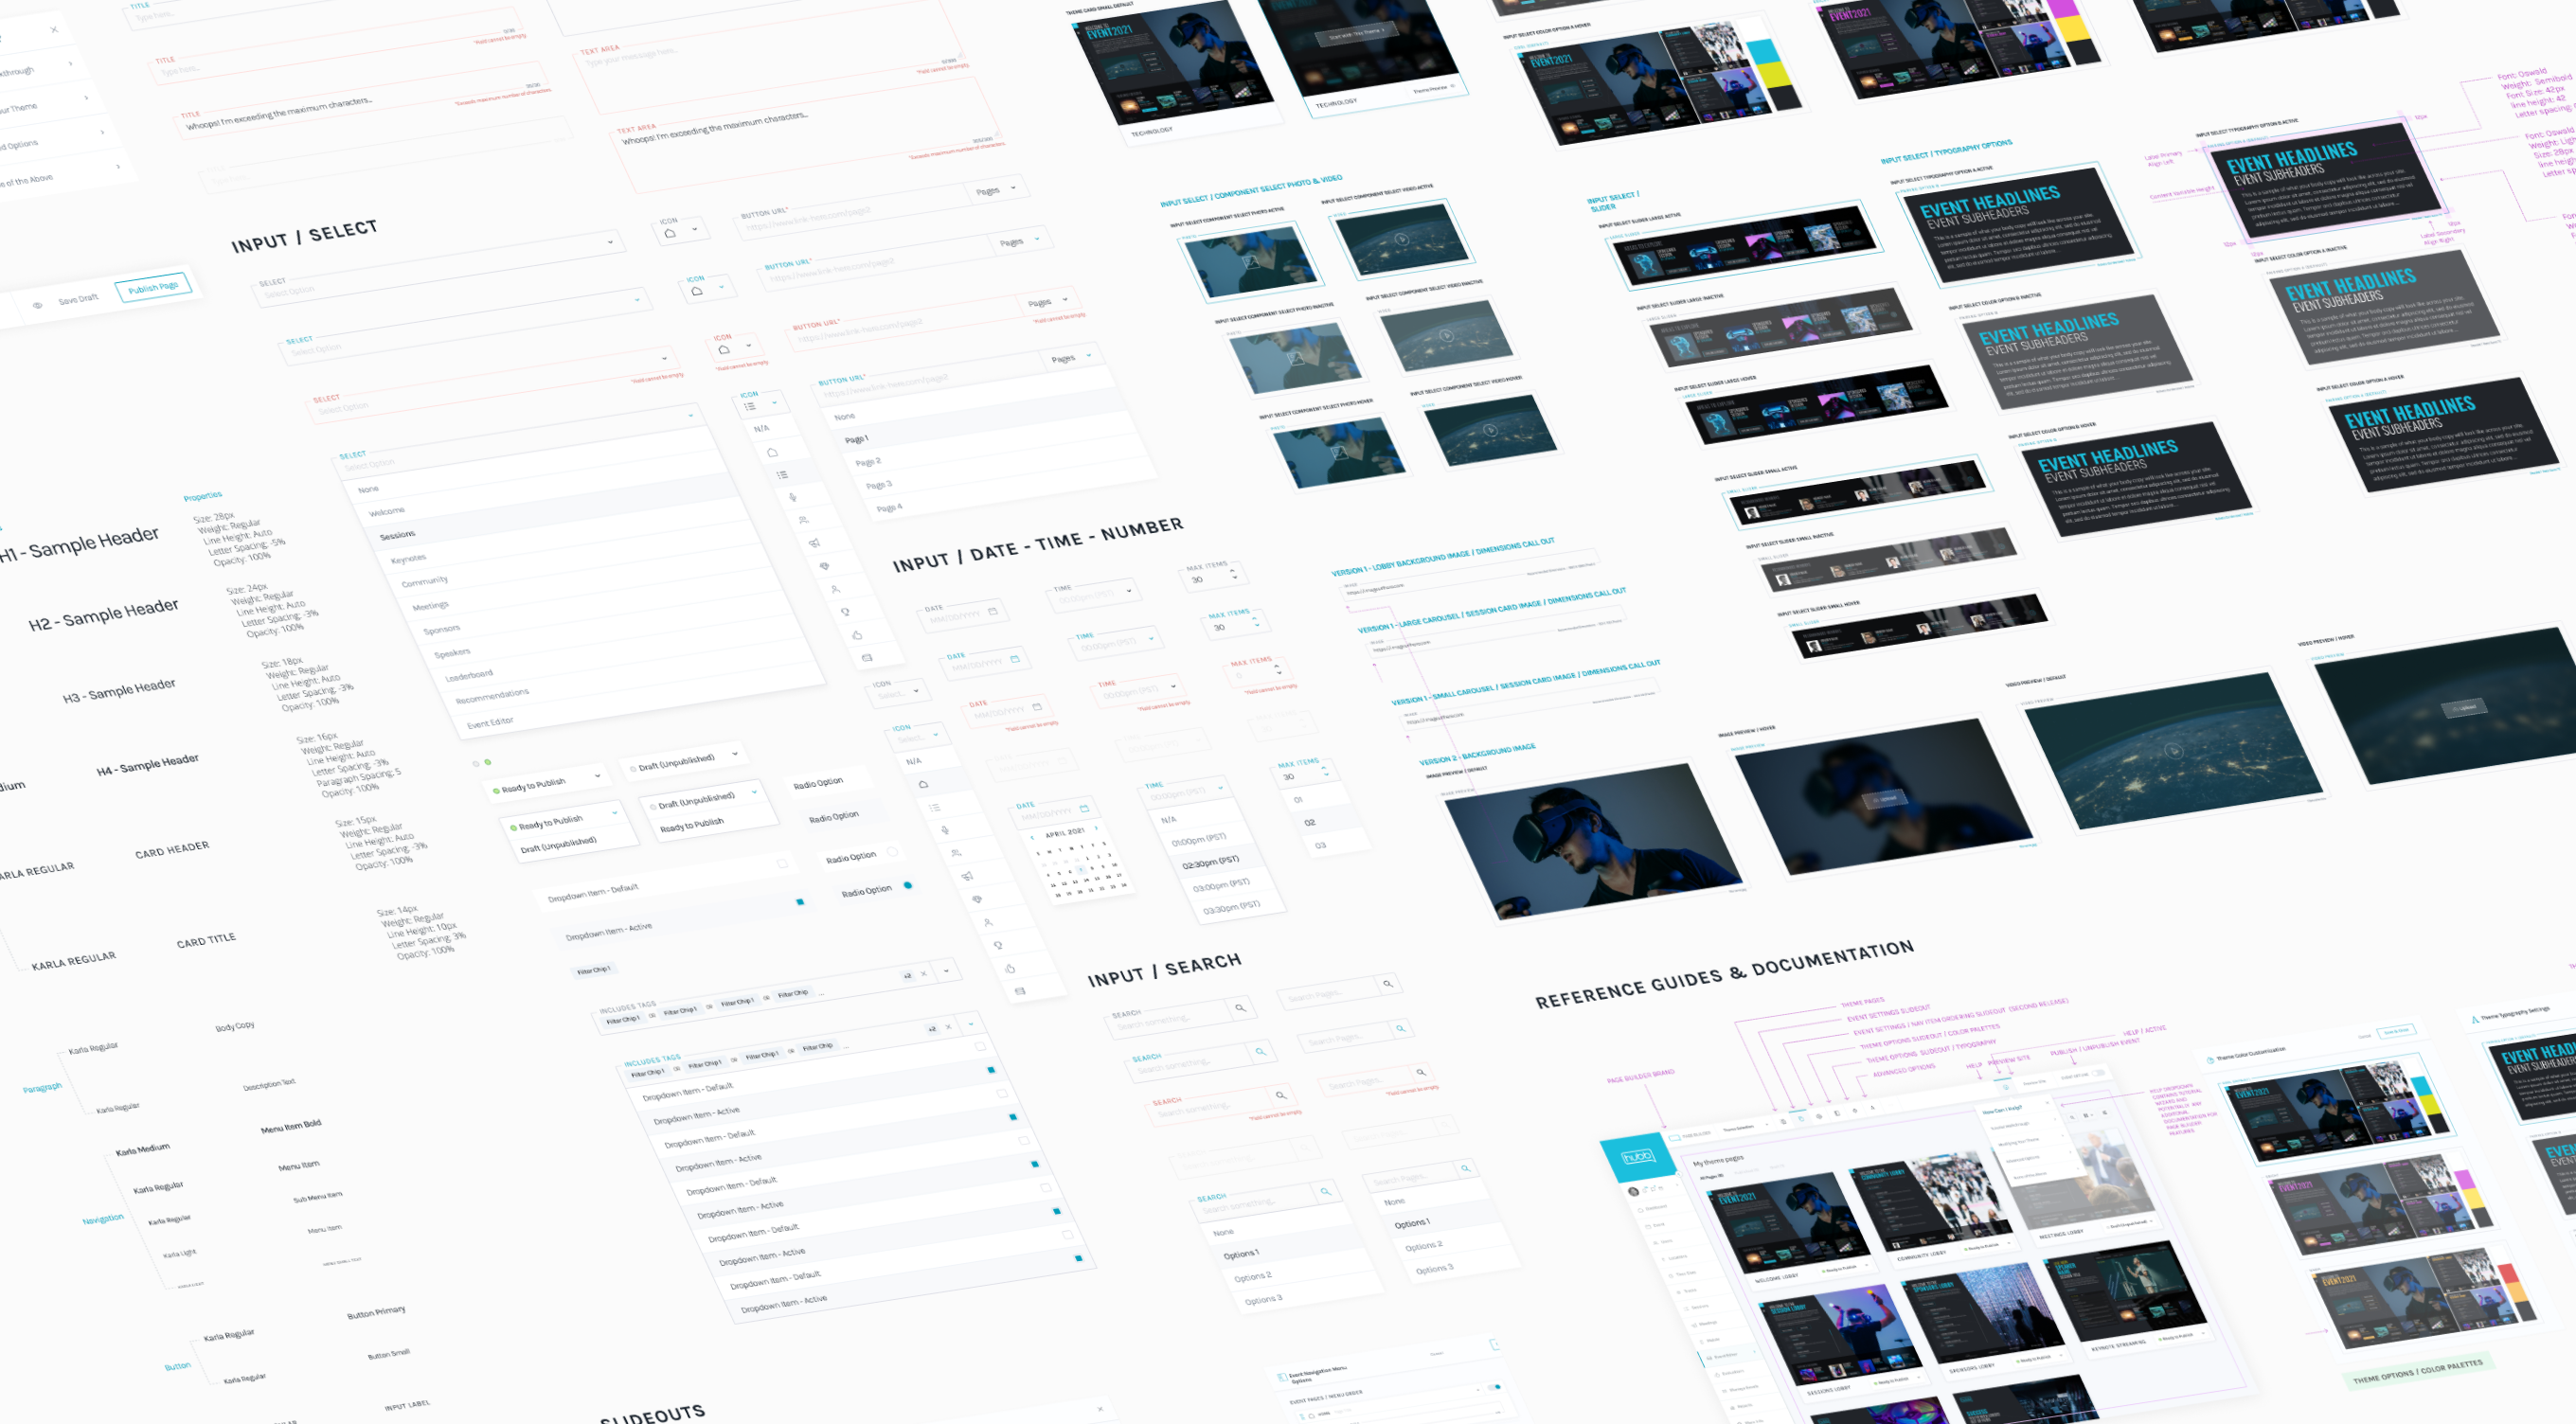This screenshot has width=2576, height=1424.
Task: Clear chips with X in the blue Includes Tags field
Action: click(x=948, y=1027)
